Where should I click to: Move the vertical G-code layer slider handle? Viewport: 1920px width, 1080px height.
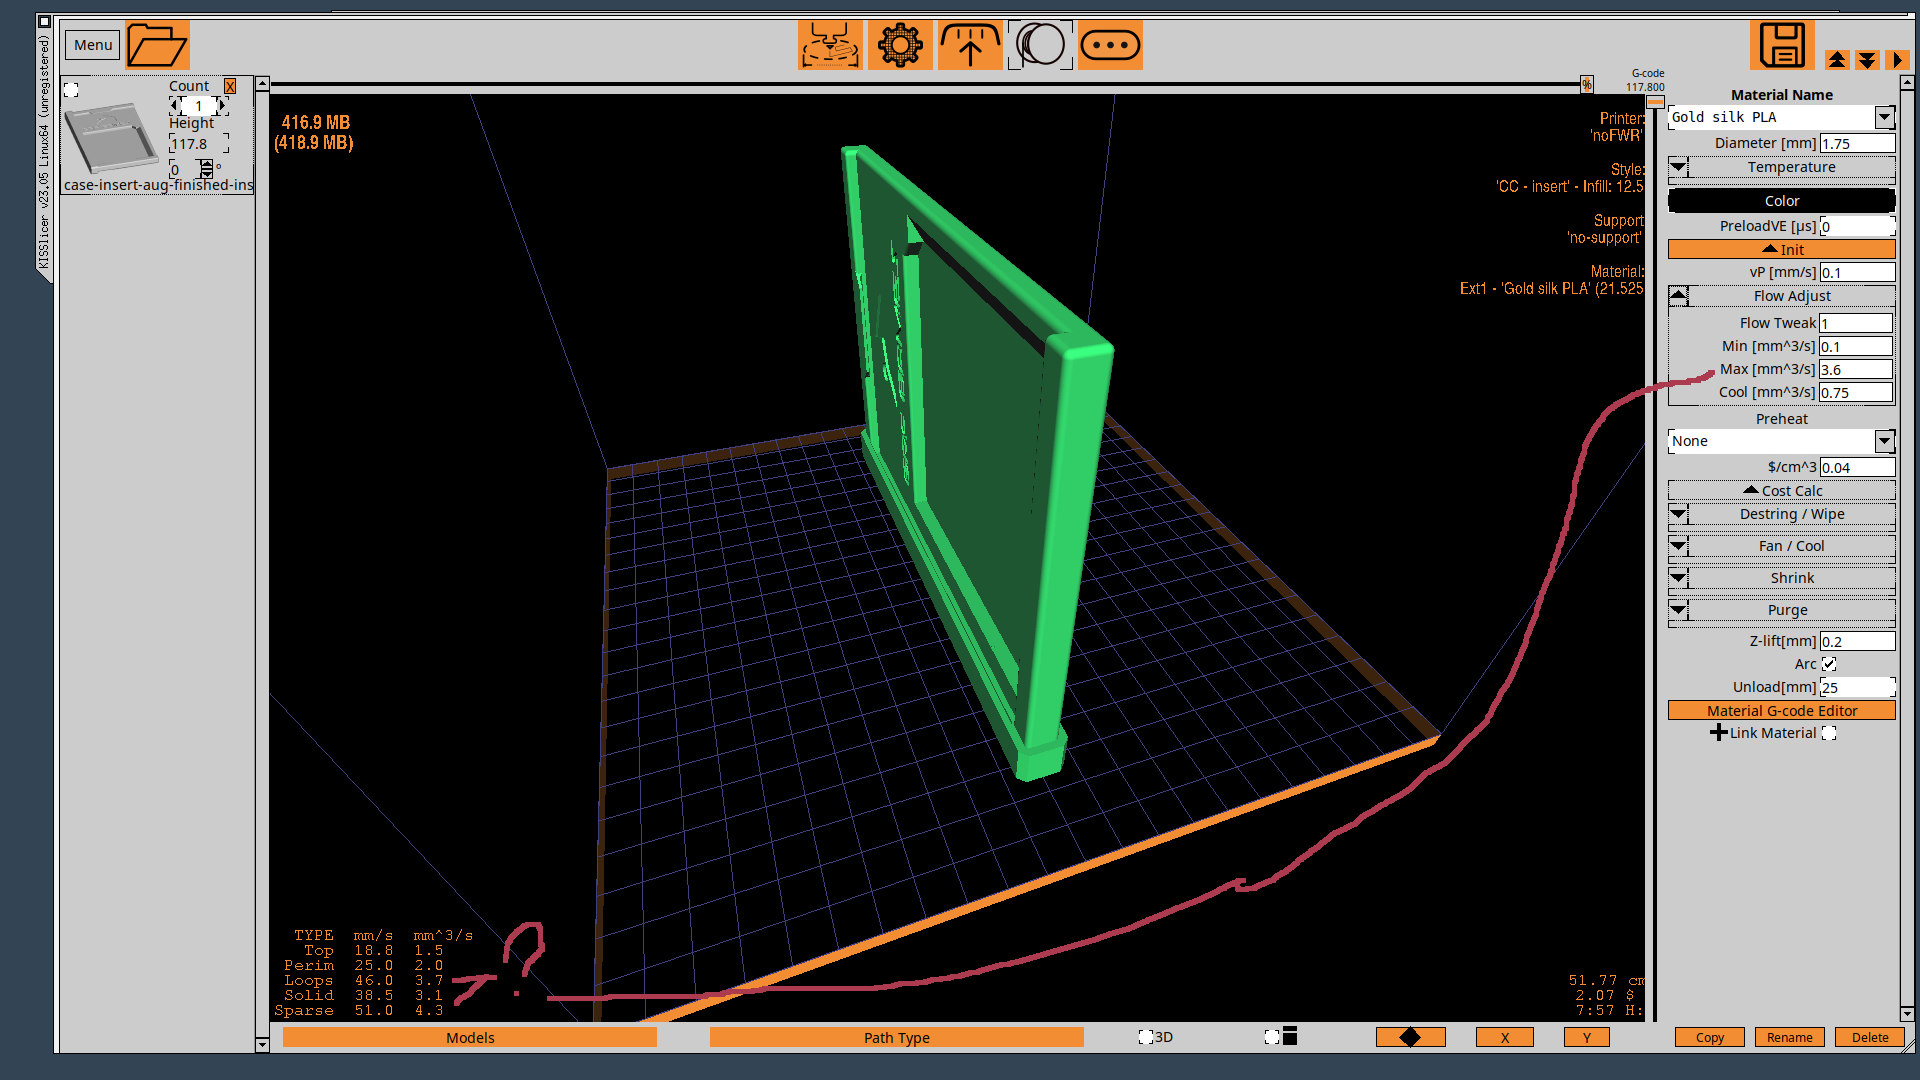click(1655, 101)
